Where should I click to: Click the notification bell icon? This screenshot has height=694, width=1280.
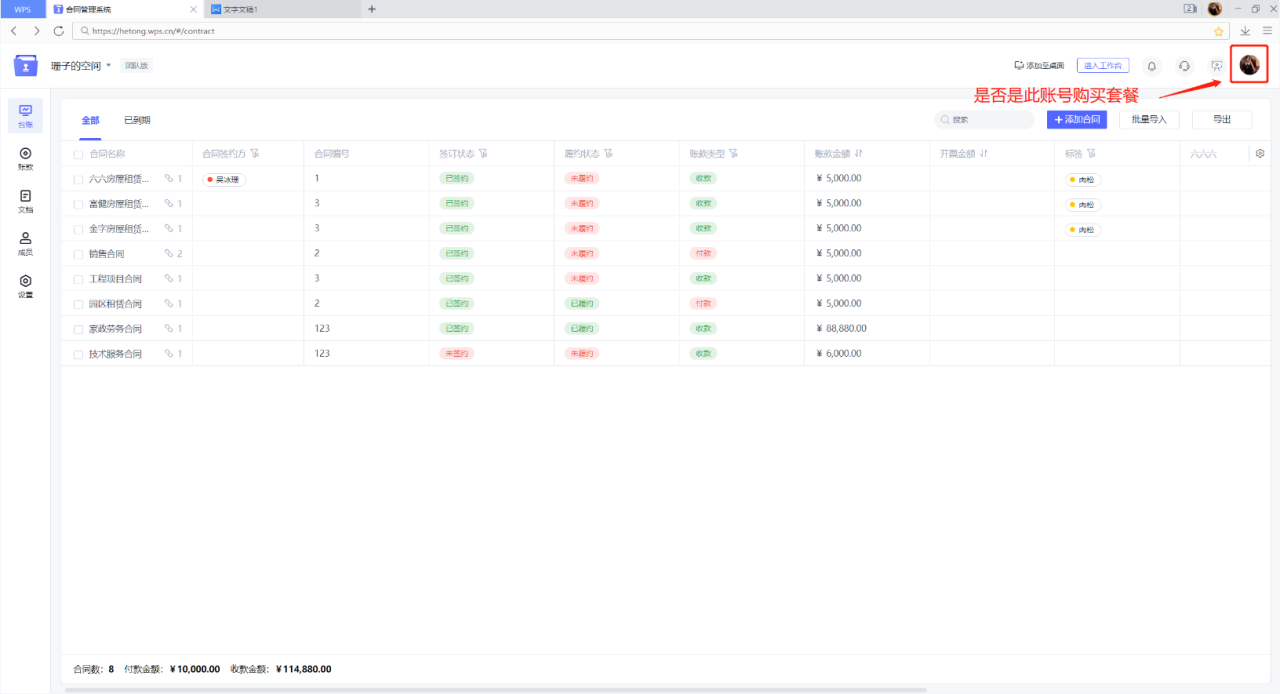pyautogui.click(x=1151, y=66)
